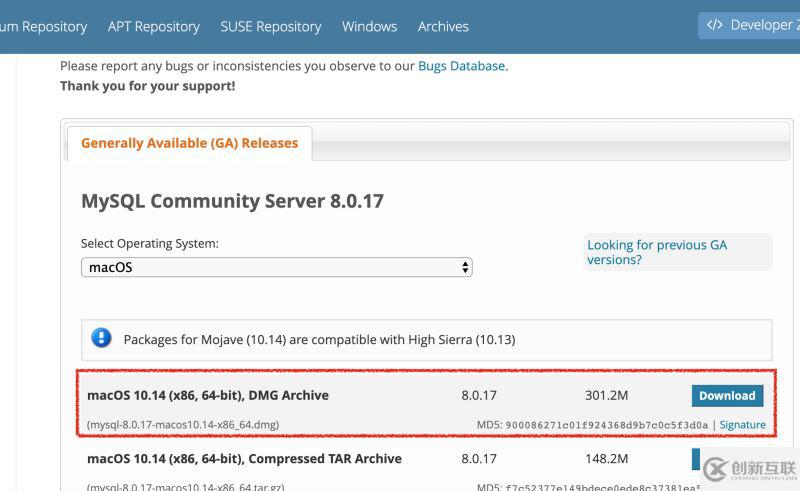Screen dimensions: 800x491
Task: Open the SUSE Repository menu item
Action: click(270, 26)
